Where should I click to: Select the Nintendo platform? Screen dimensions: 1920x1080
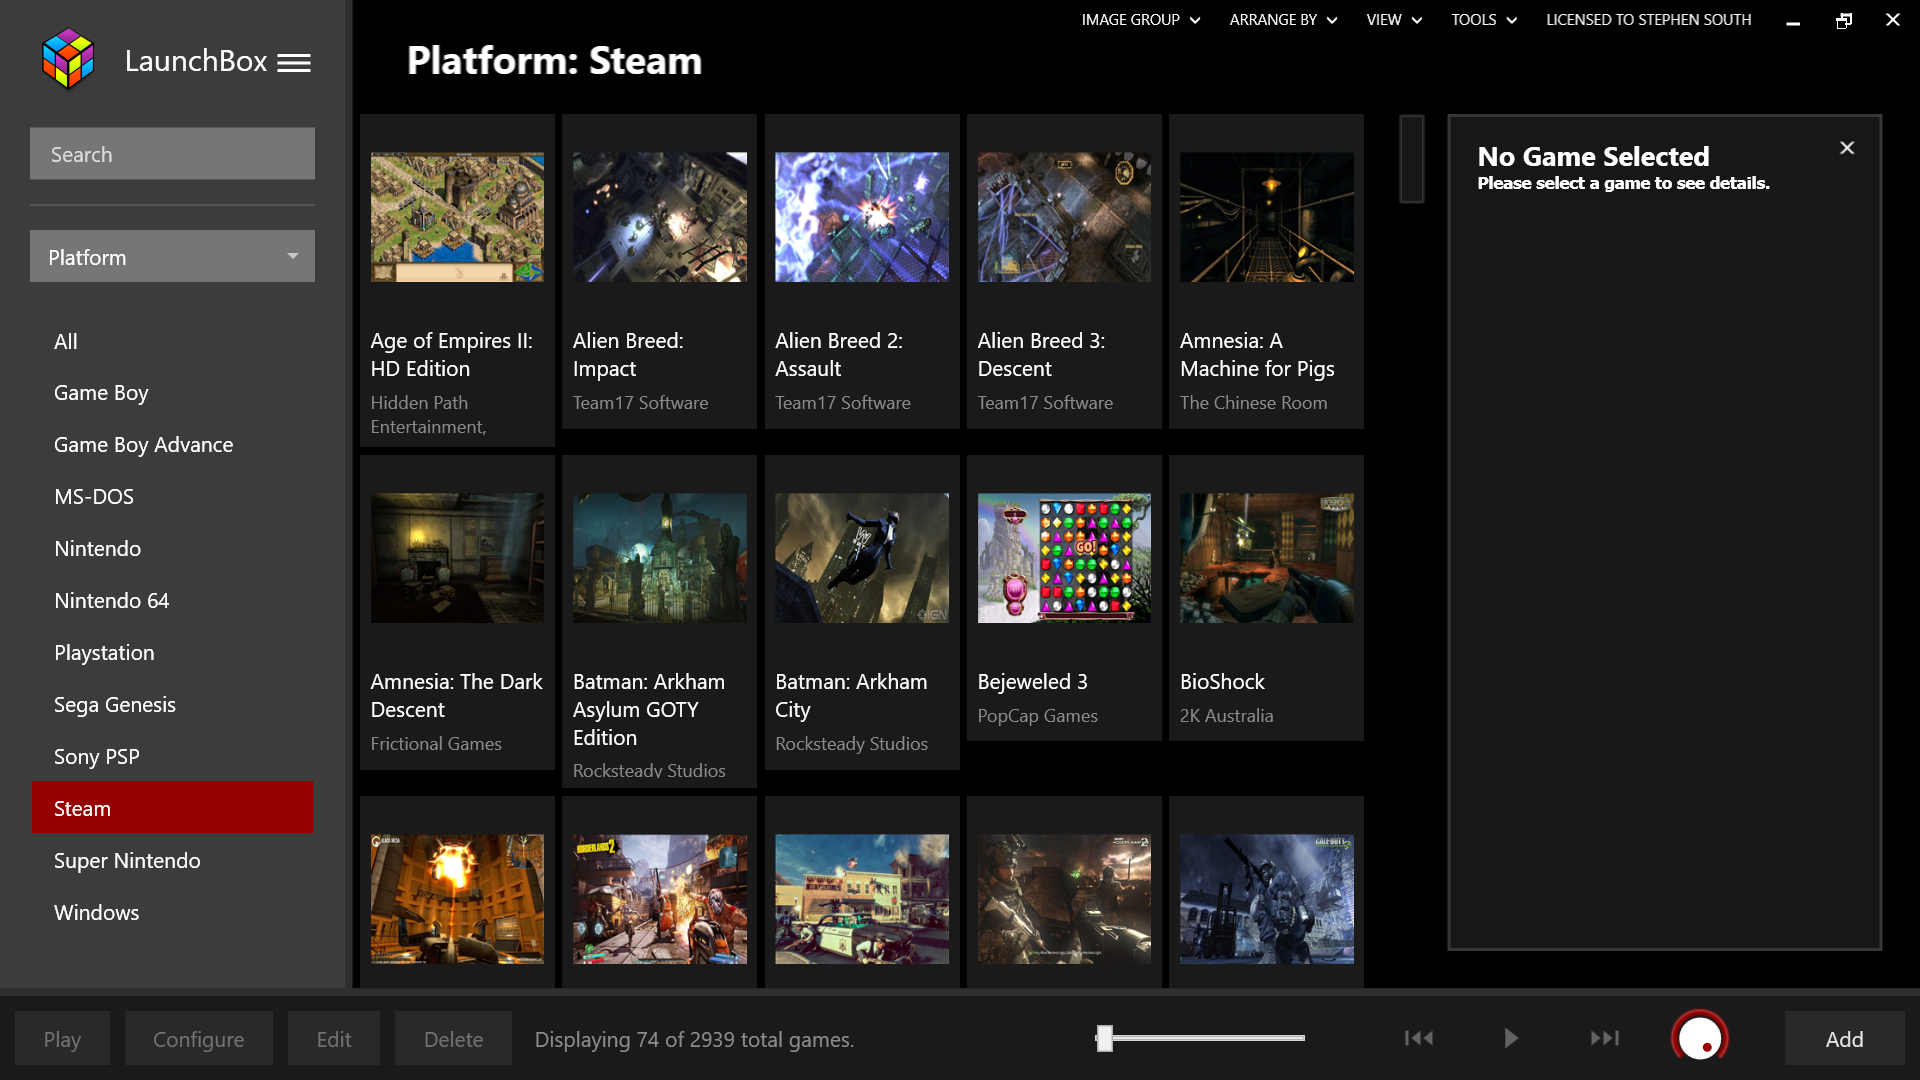pos(172,549)
